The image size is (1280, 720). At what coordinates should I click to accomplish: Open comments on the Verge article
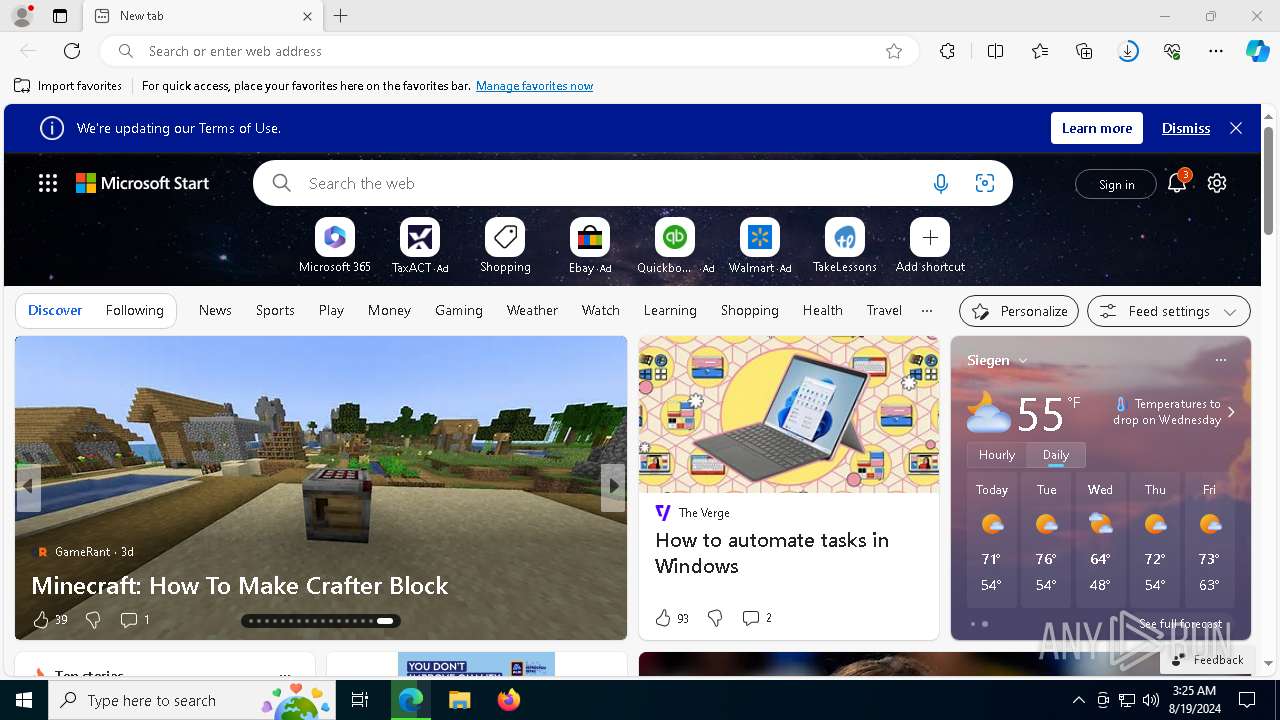click(756, 618)
